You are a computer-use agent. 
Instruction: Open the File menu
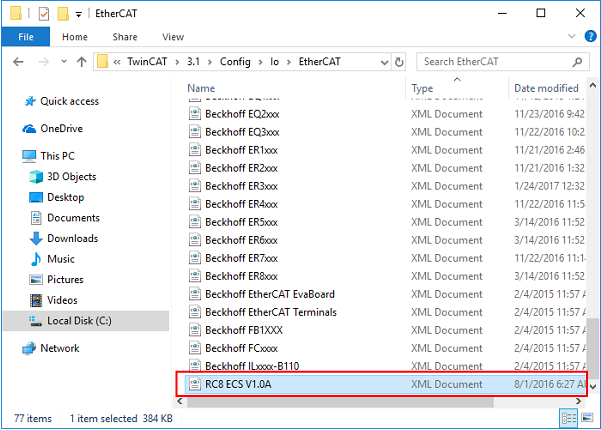(26, 37)
